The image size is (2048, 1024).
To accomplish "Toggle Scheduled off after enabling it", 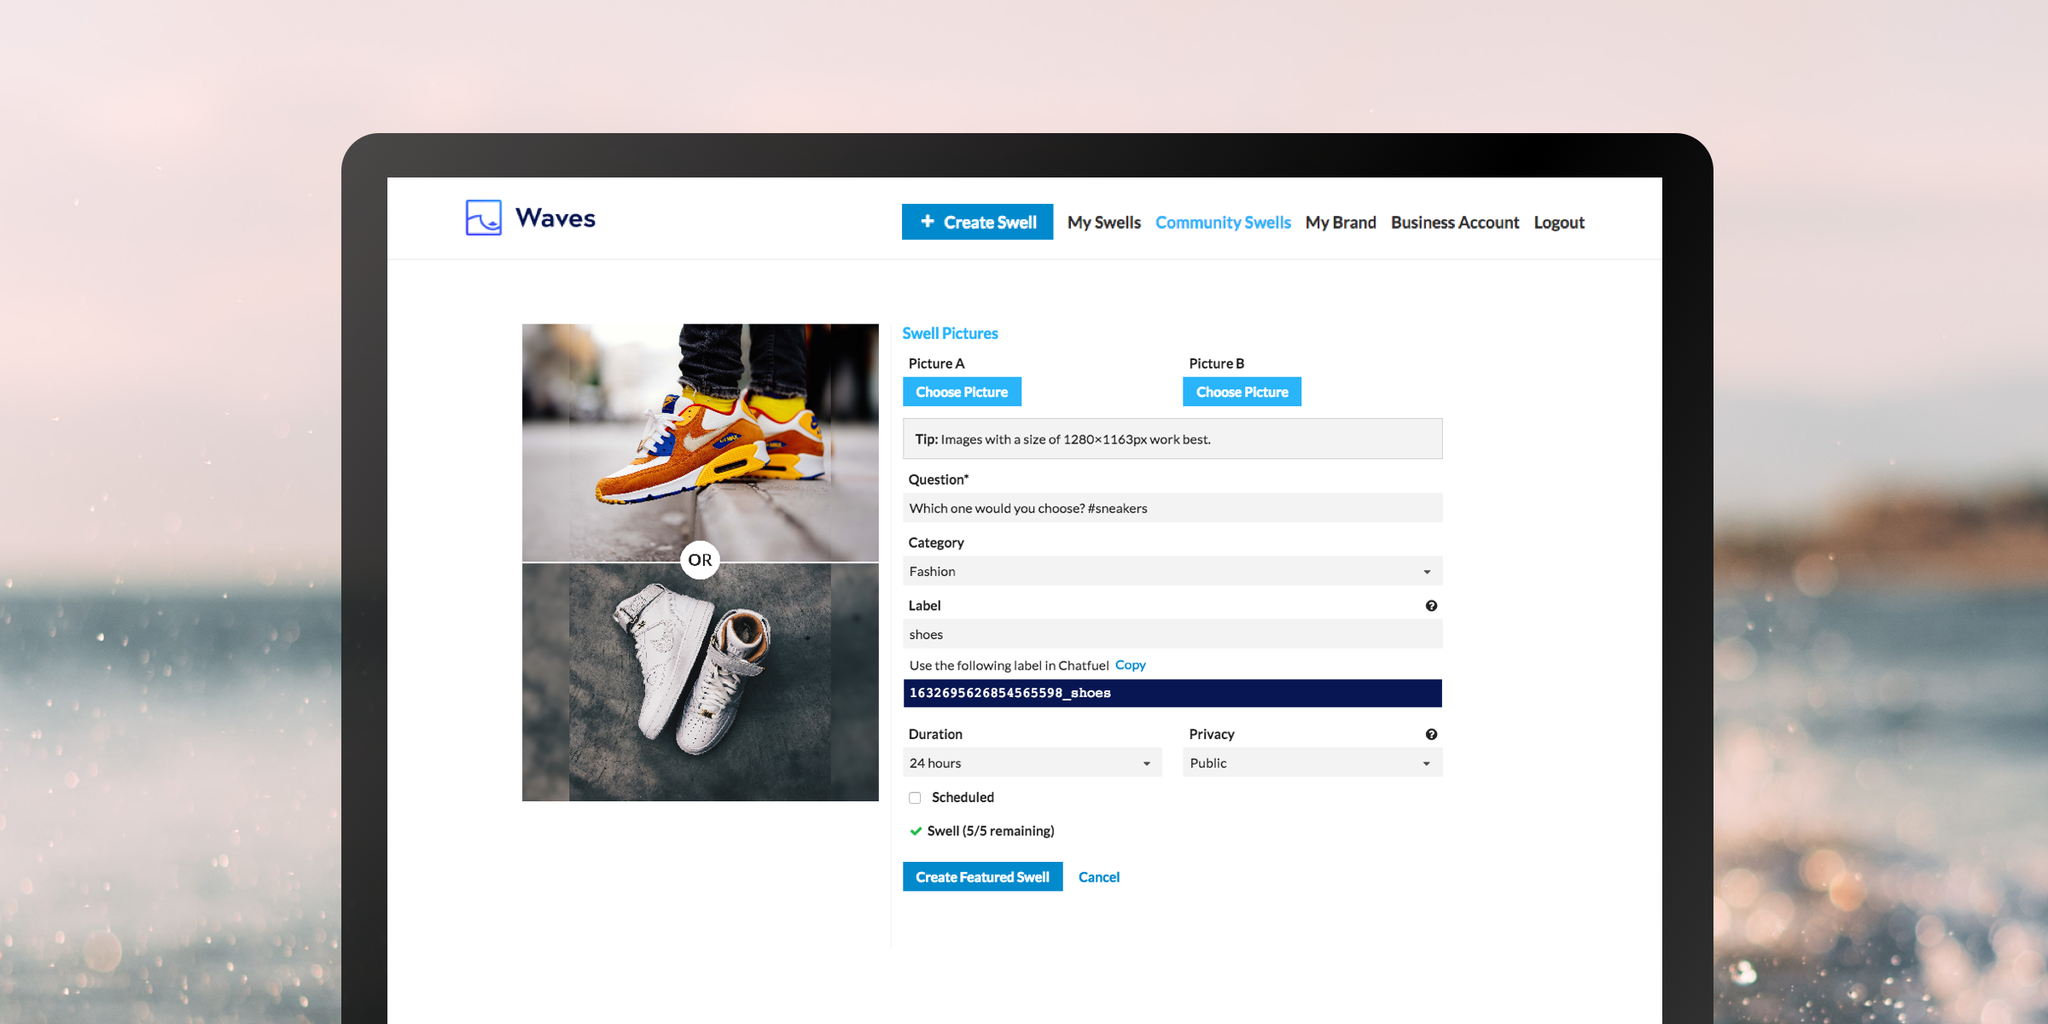I will [x=914, y=797].
